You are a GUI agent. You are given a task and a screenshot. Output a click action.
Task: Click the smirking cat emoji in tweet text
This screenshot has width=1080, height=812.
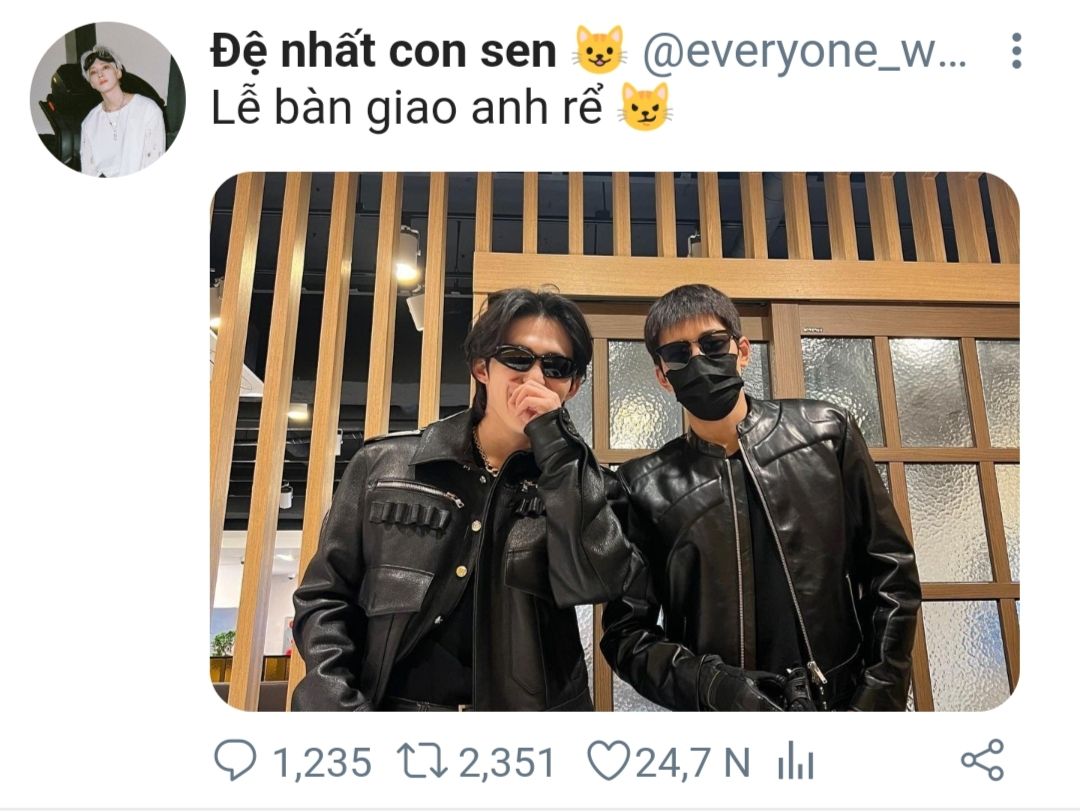tap(645, 107)
